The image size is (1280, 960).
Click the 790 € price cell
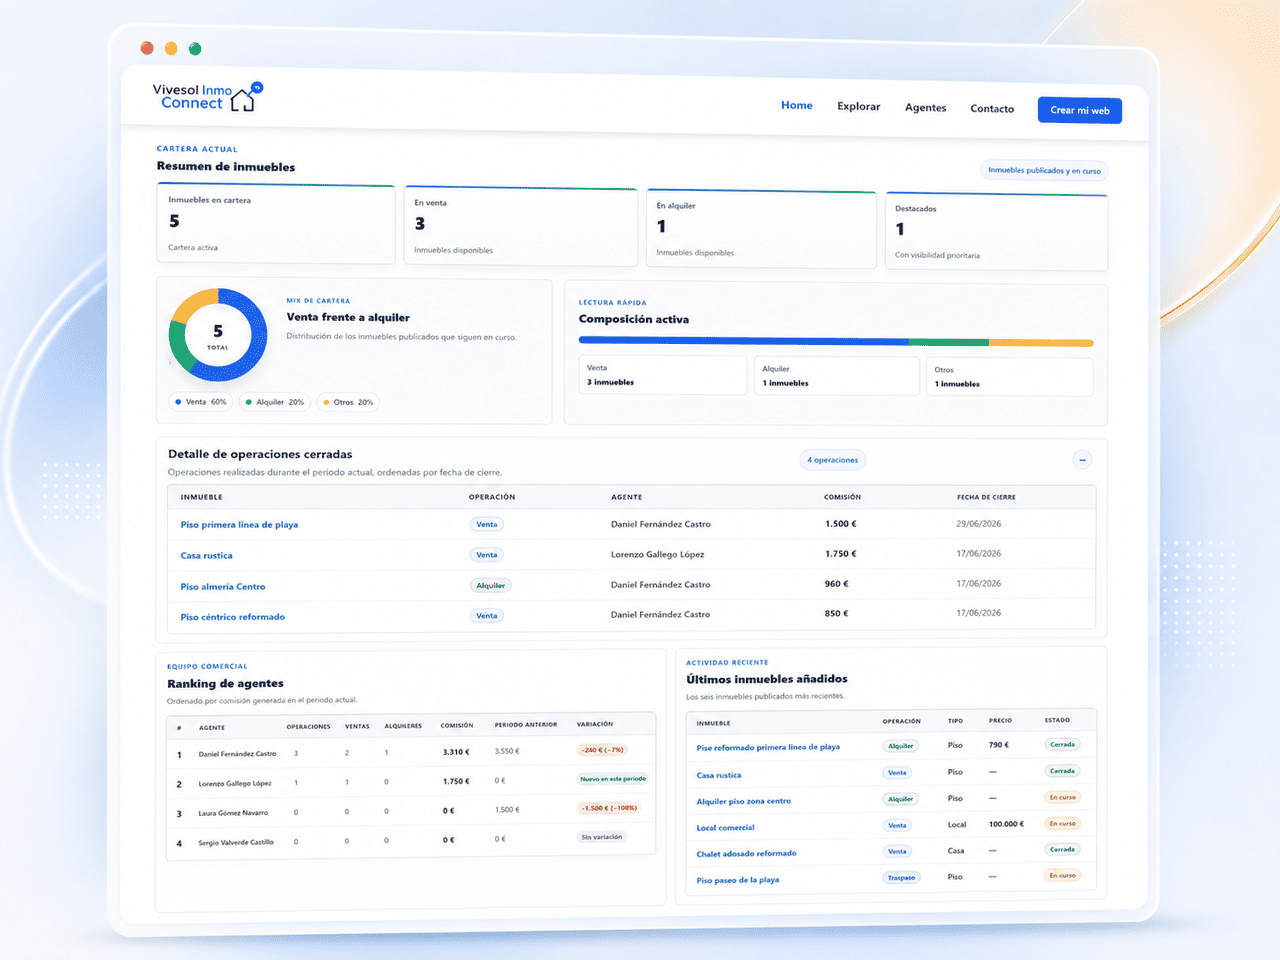pyautogui.click(x=998, y=745)
